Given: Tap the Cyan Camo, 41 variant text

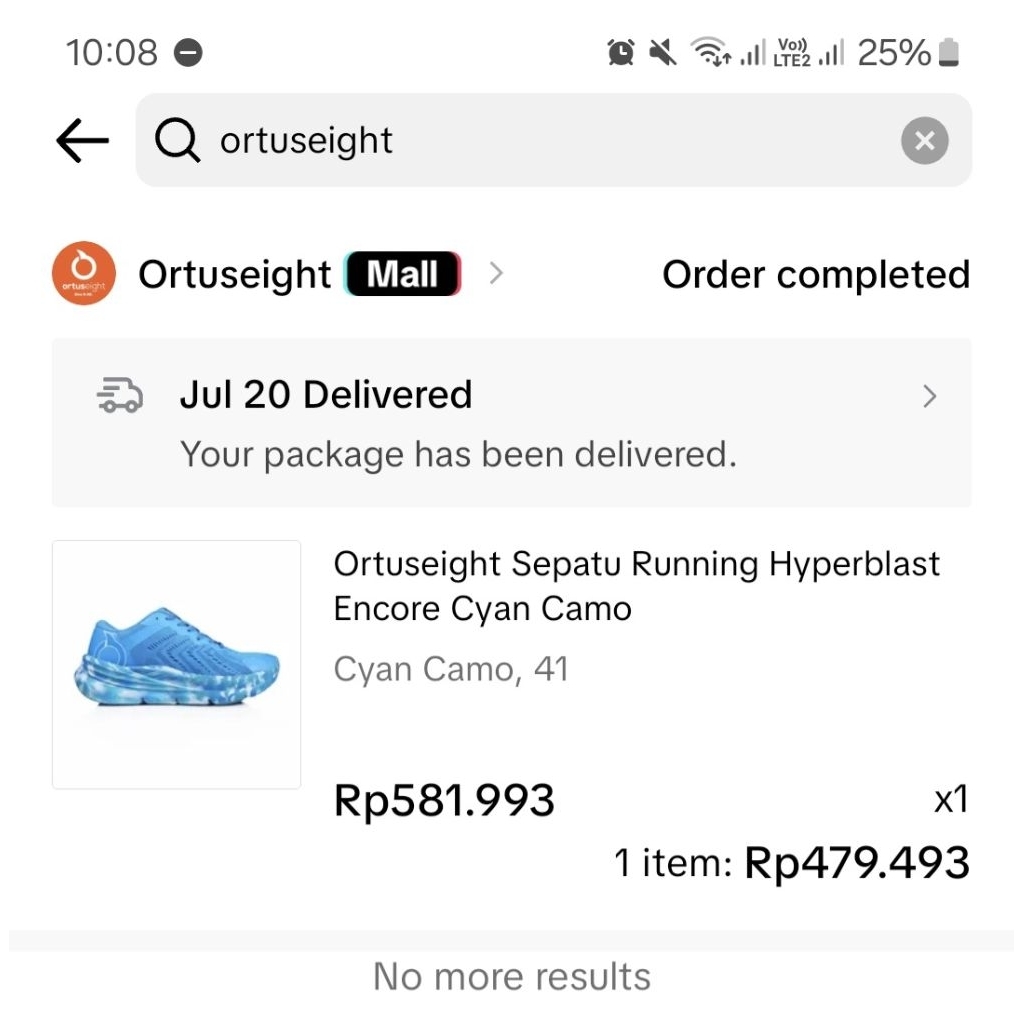Looking at the screenshot, I should tap(451, 669).
